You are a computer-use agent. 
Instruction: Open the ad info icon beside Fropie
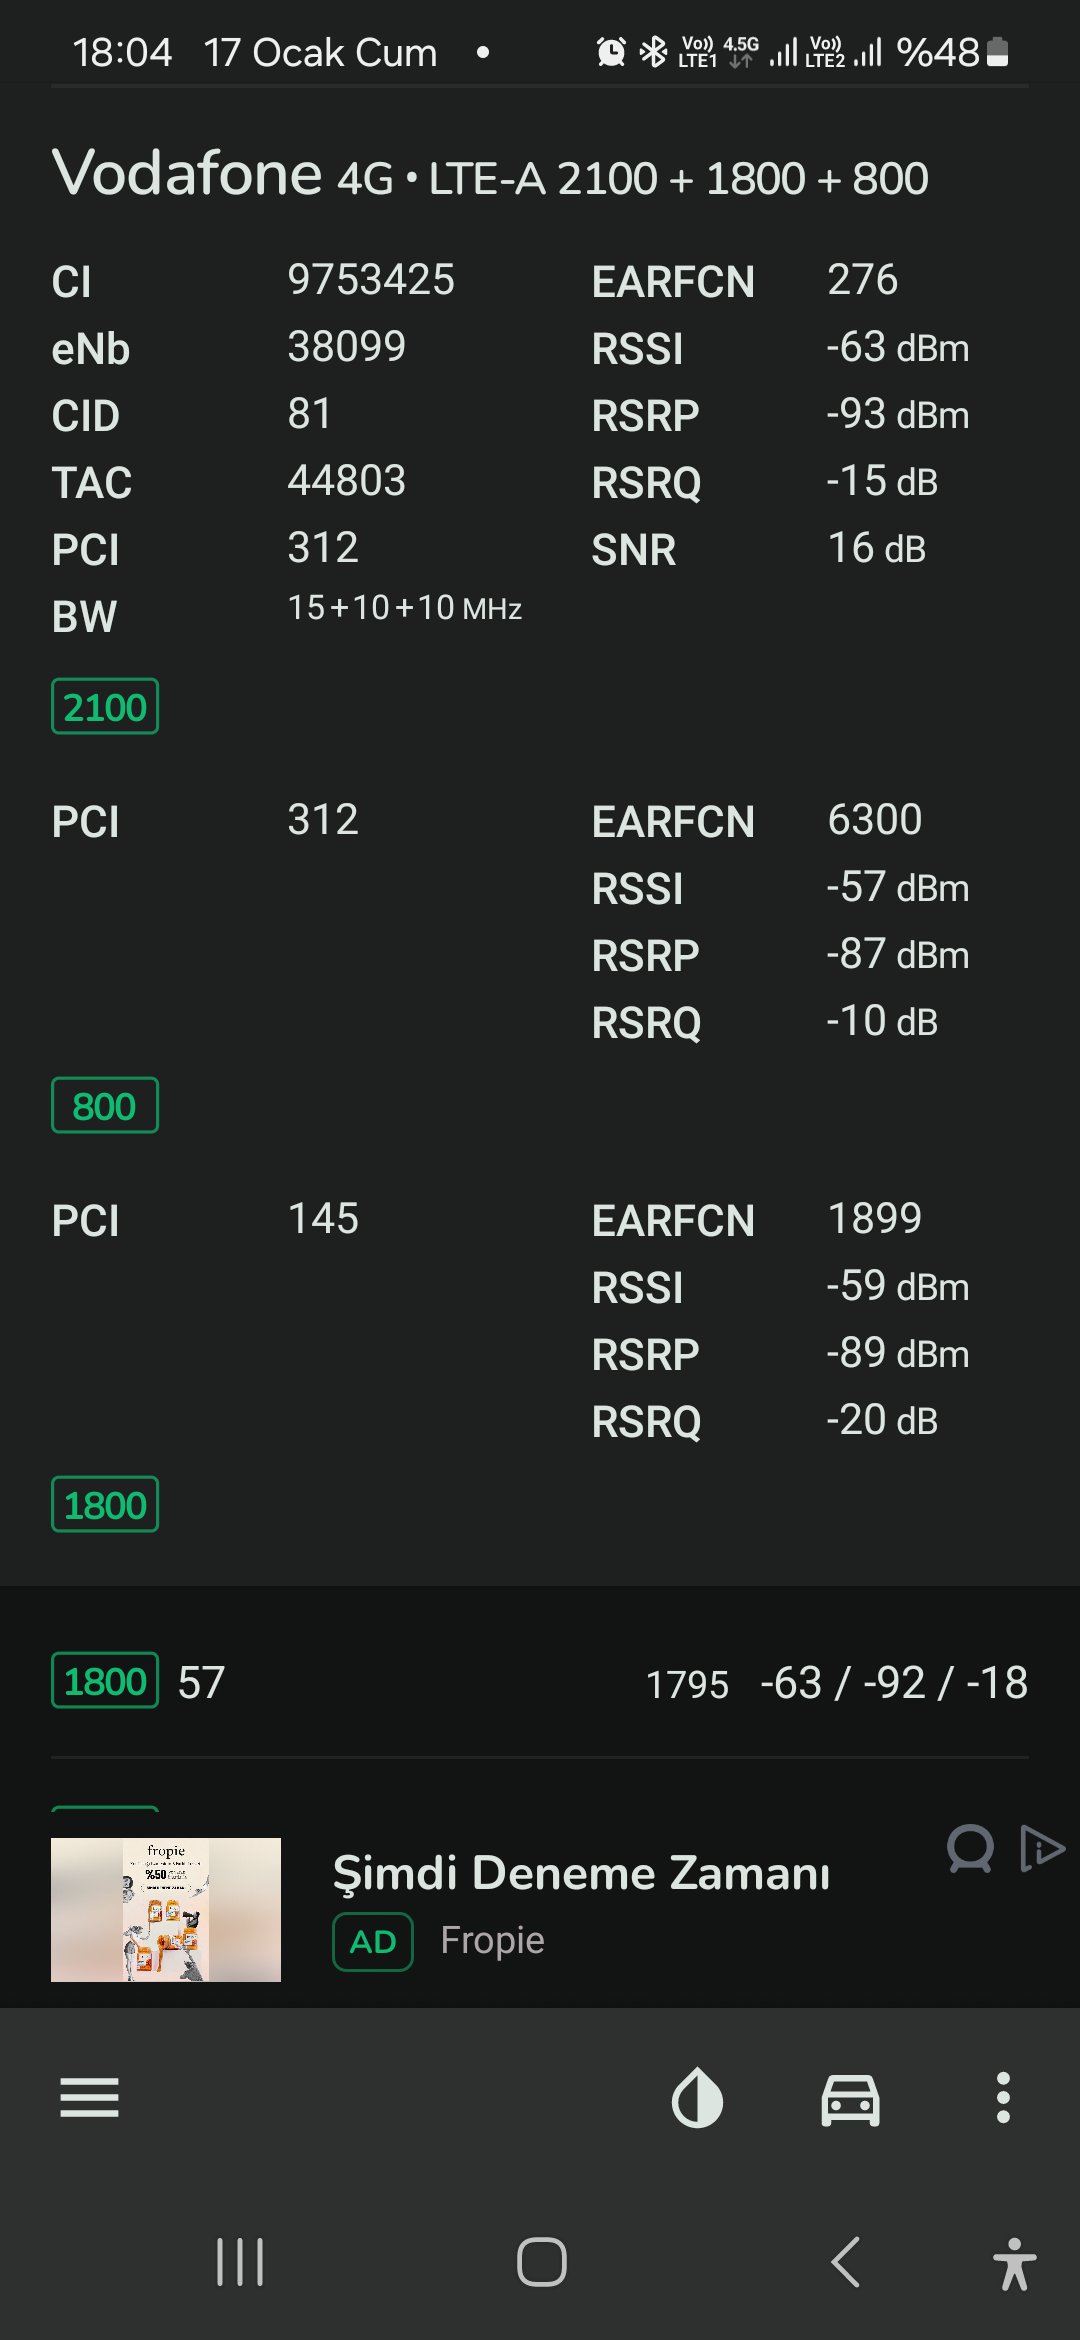(x=970, y=1848)
